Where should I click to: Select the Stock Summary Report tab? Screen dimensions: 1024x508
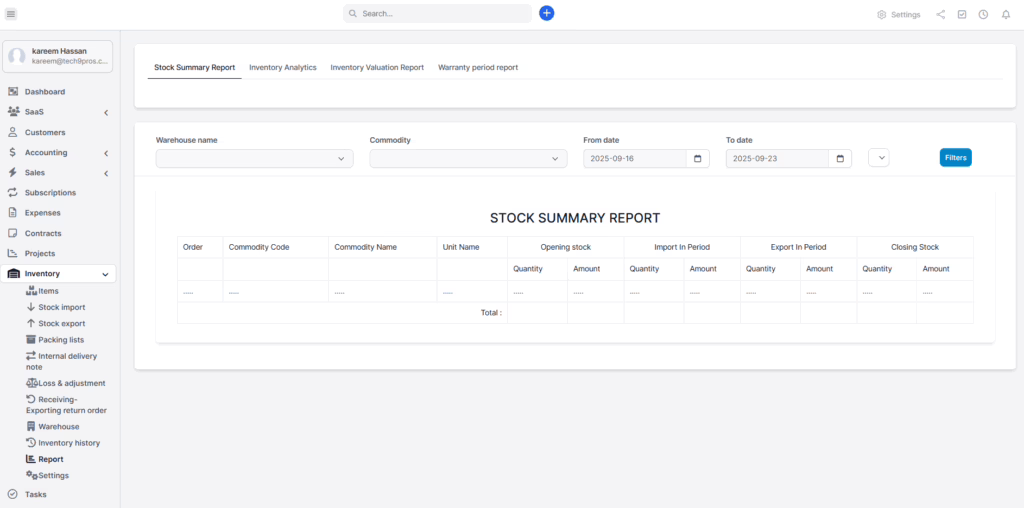tap(195, 67)
